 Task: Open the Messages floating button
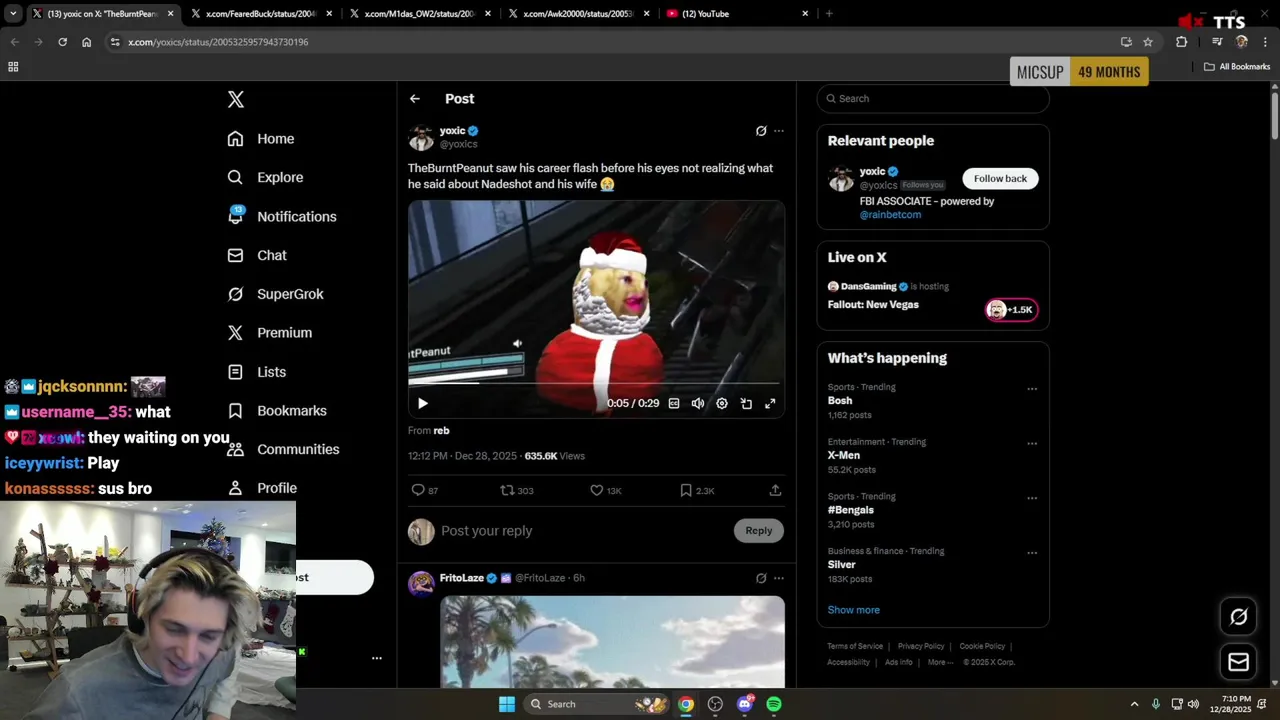[1238, 662]
